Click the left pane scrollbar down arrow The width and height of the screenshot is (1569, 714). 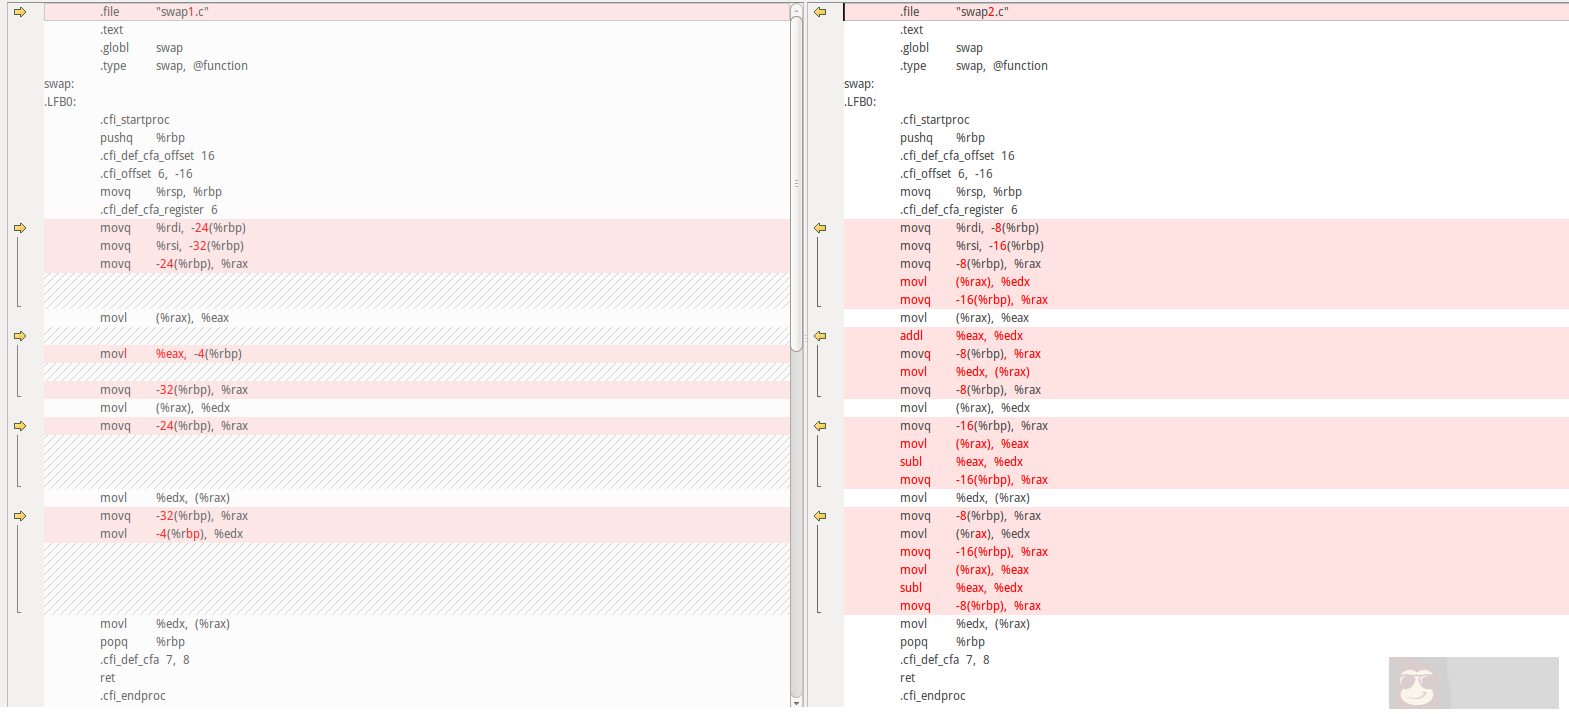click(x=796, y=702)
